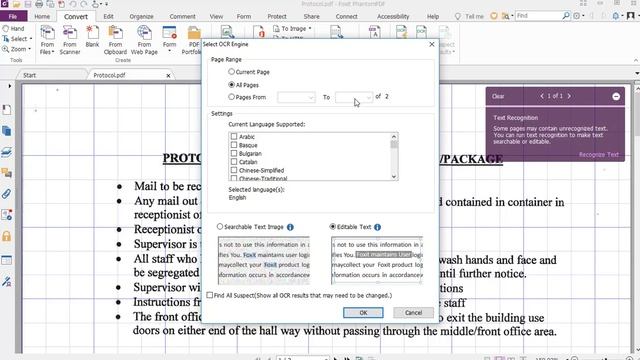The image size is (640, 360).
Task: Create PDF From Clipboard
Action: pyautogui.click(x=115, y=40)
